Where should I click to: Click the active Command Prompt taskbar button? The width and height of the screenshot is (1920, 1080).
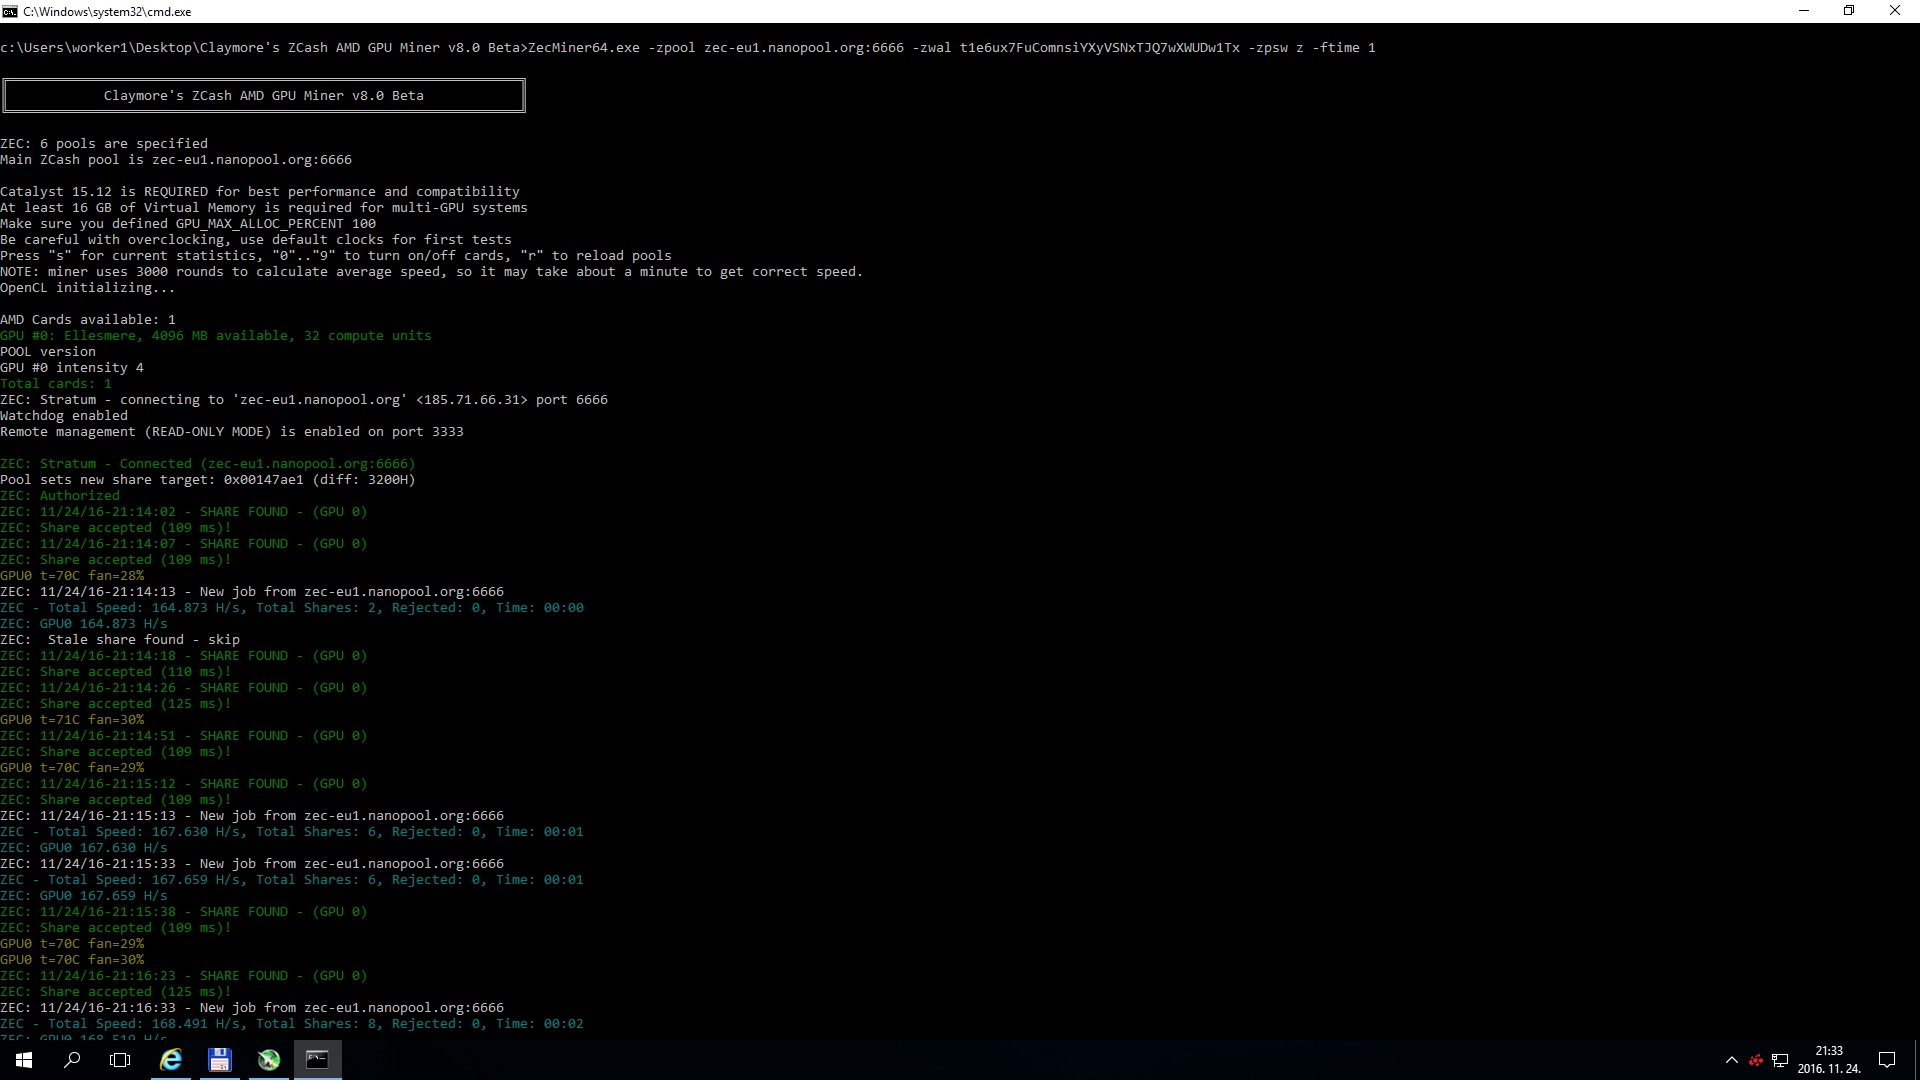pos(317,1060)
